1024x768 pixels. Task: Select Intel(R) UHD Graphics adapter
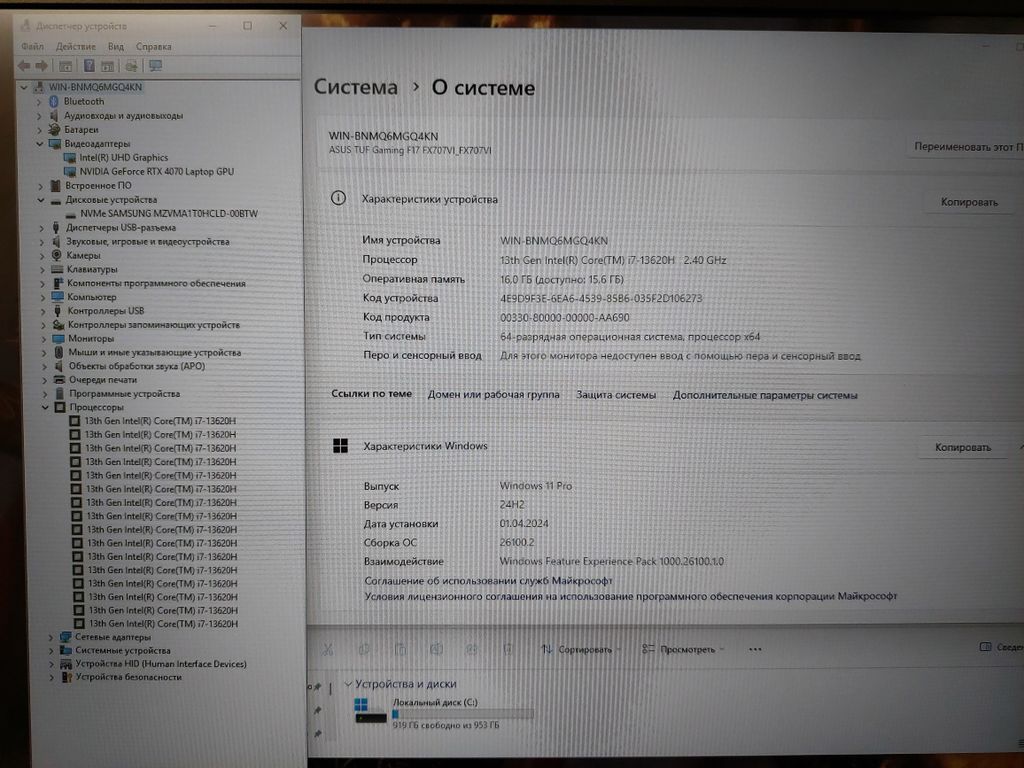(x=124, y=157)
